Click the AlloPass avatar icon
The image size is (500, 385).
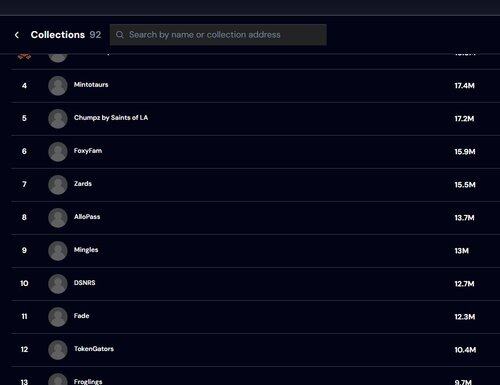pyautogui.click(x=58, y=218)
